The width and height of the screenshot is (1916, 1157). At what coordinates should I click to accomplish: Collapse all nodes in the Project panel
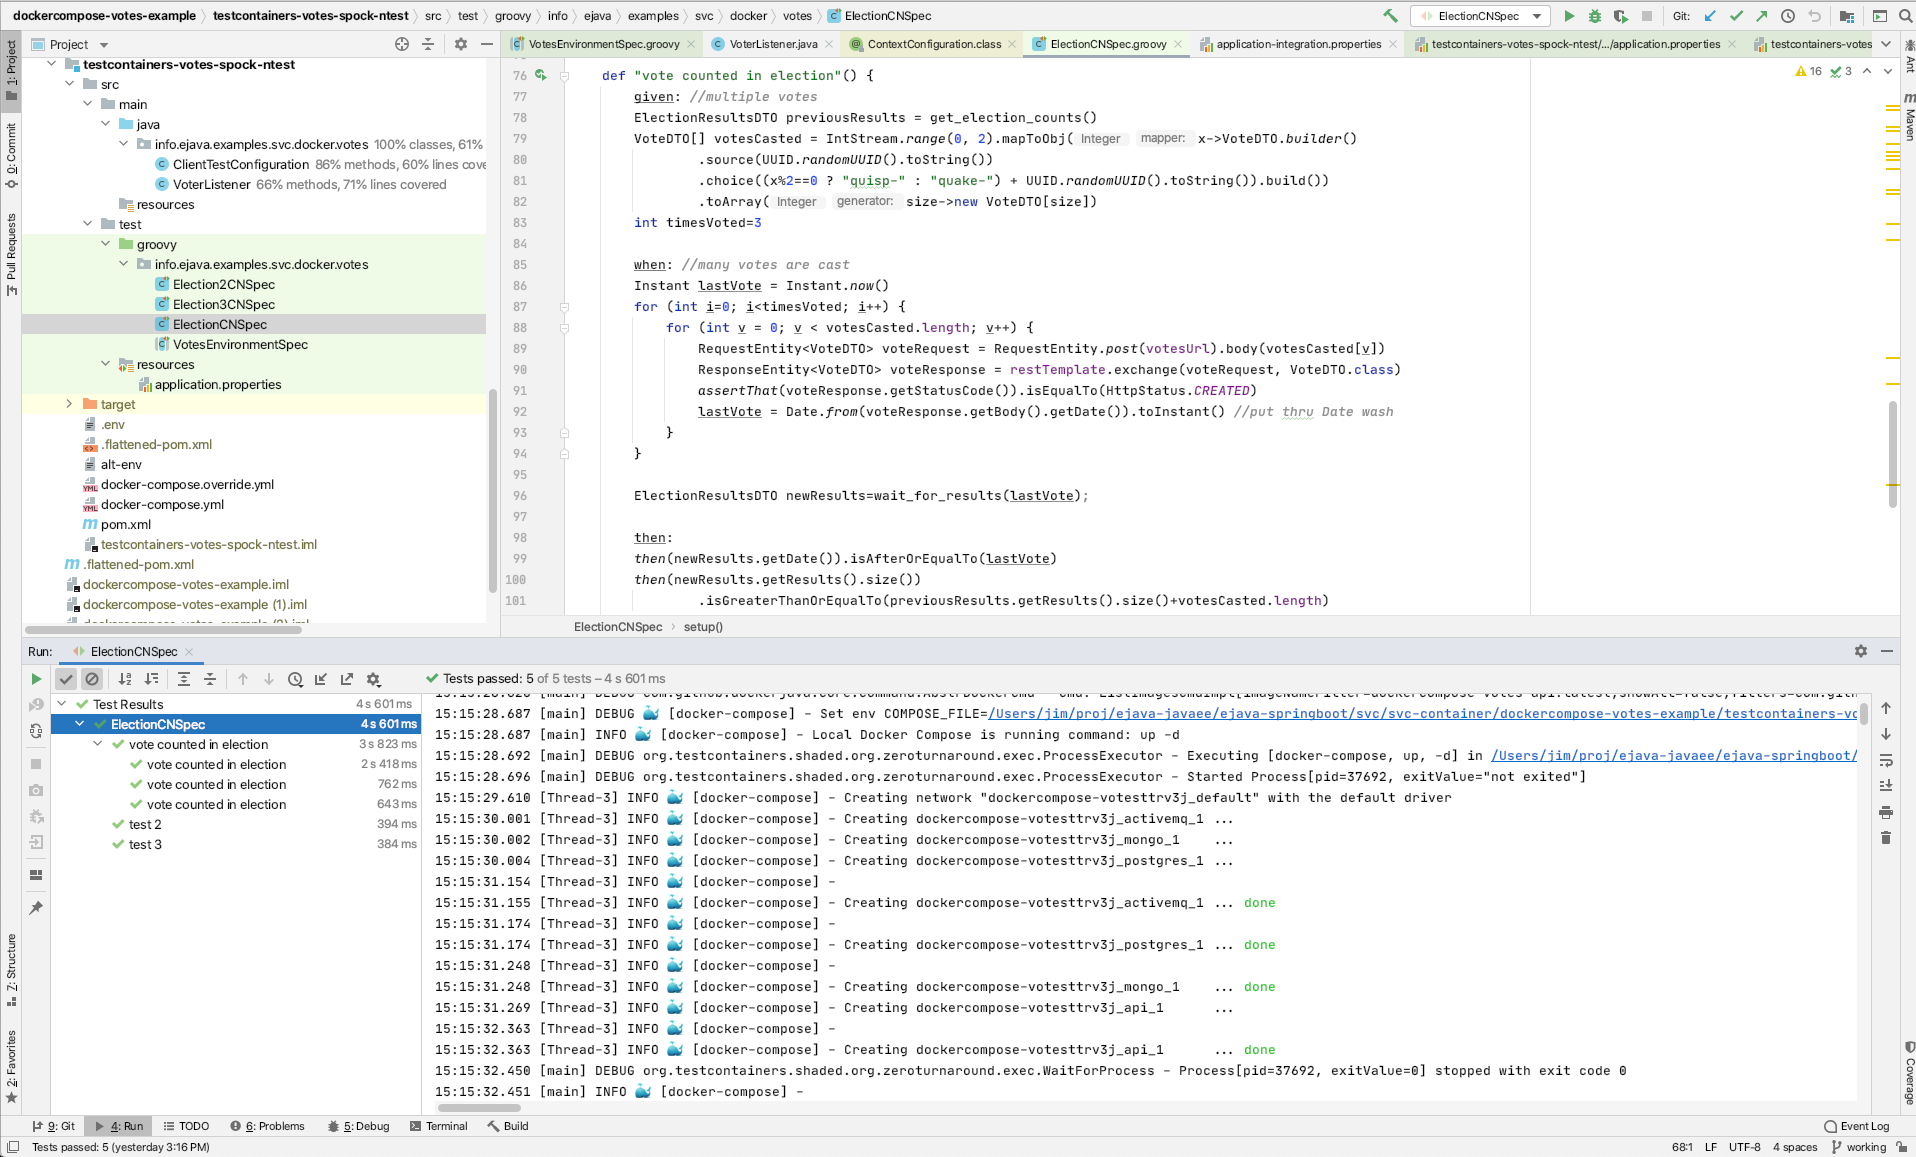[428, 44]
